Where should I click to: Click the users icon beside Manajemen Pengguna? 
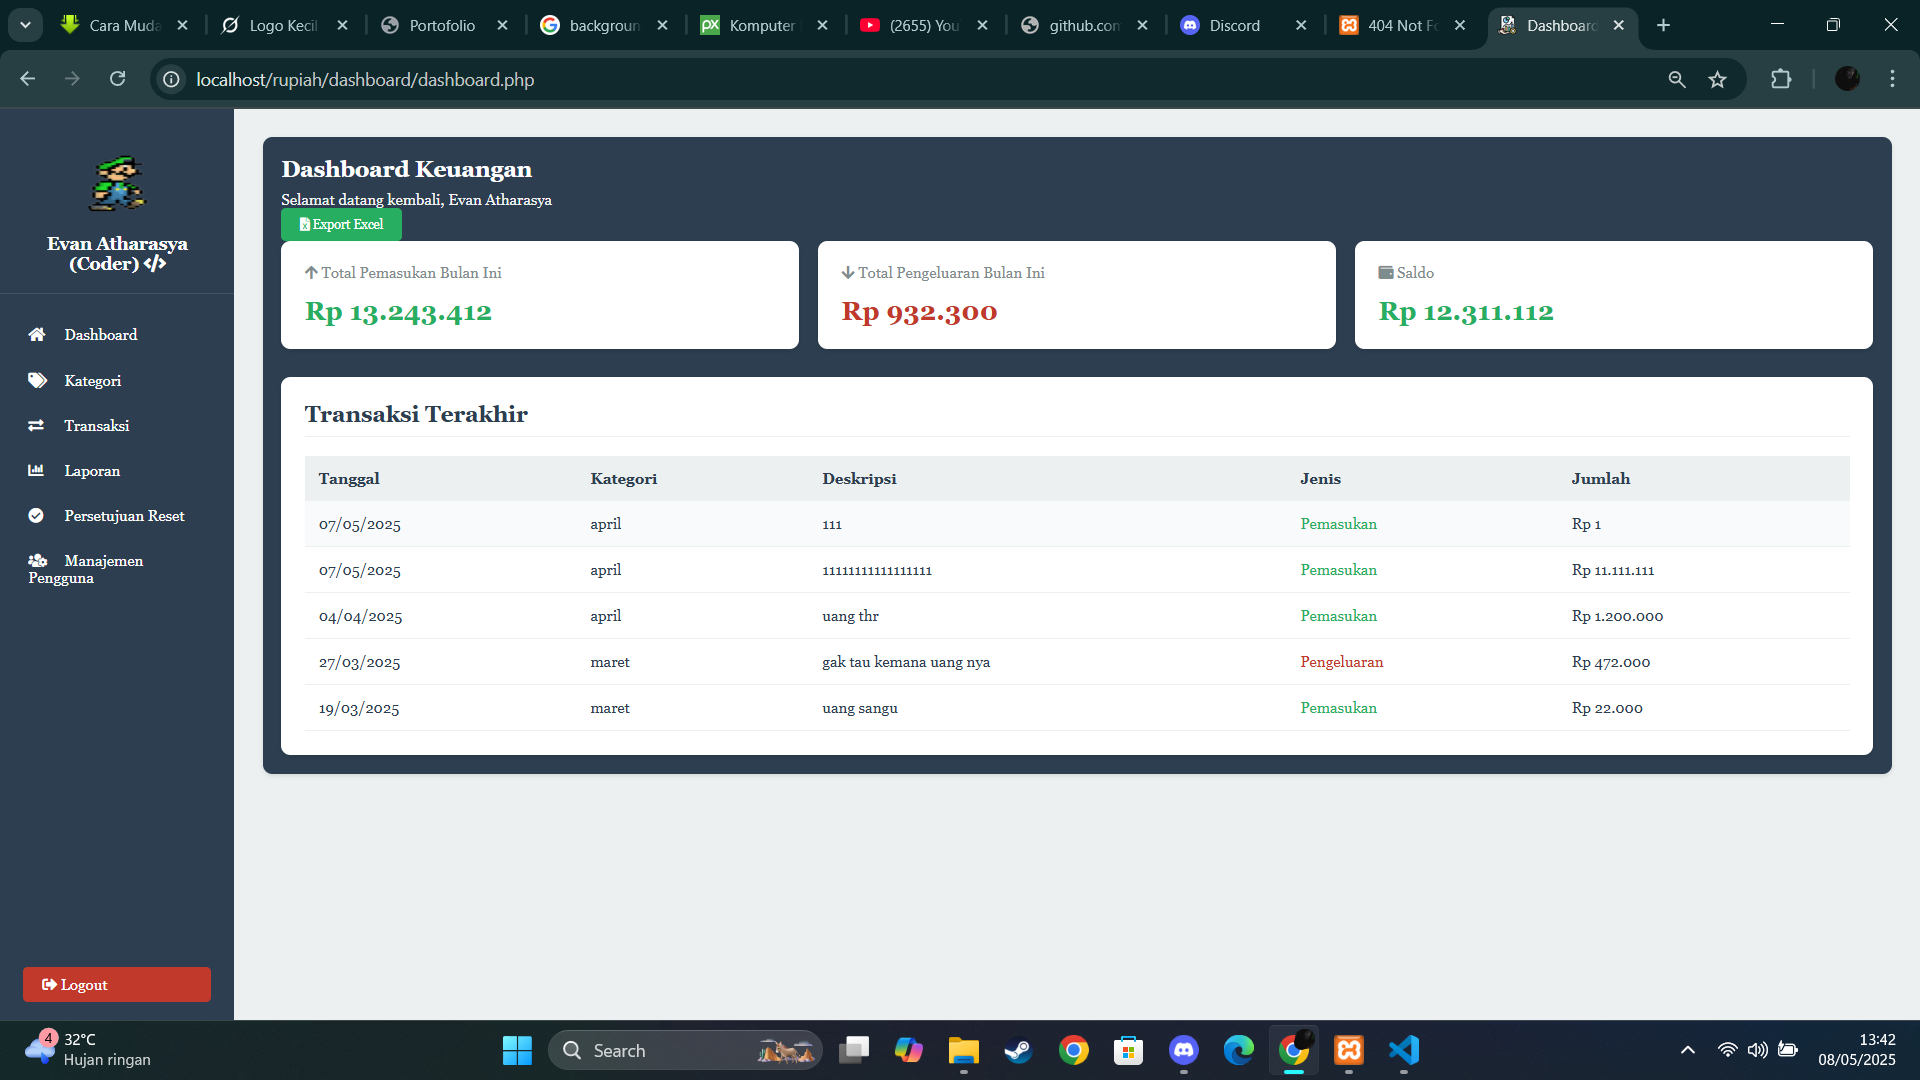point(38,561)
